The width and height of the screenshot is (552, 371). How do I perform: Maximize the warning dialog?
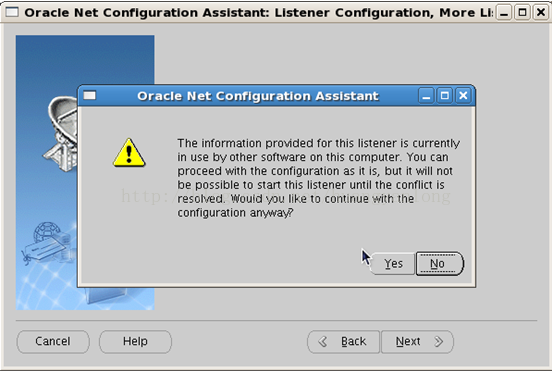(445, 96)
